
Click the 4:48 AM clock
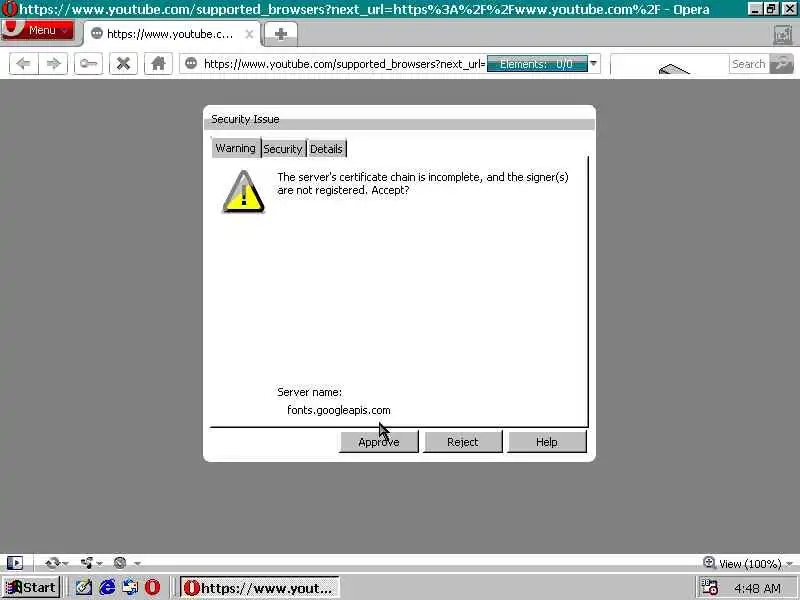(758, 588)
